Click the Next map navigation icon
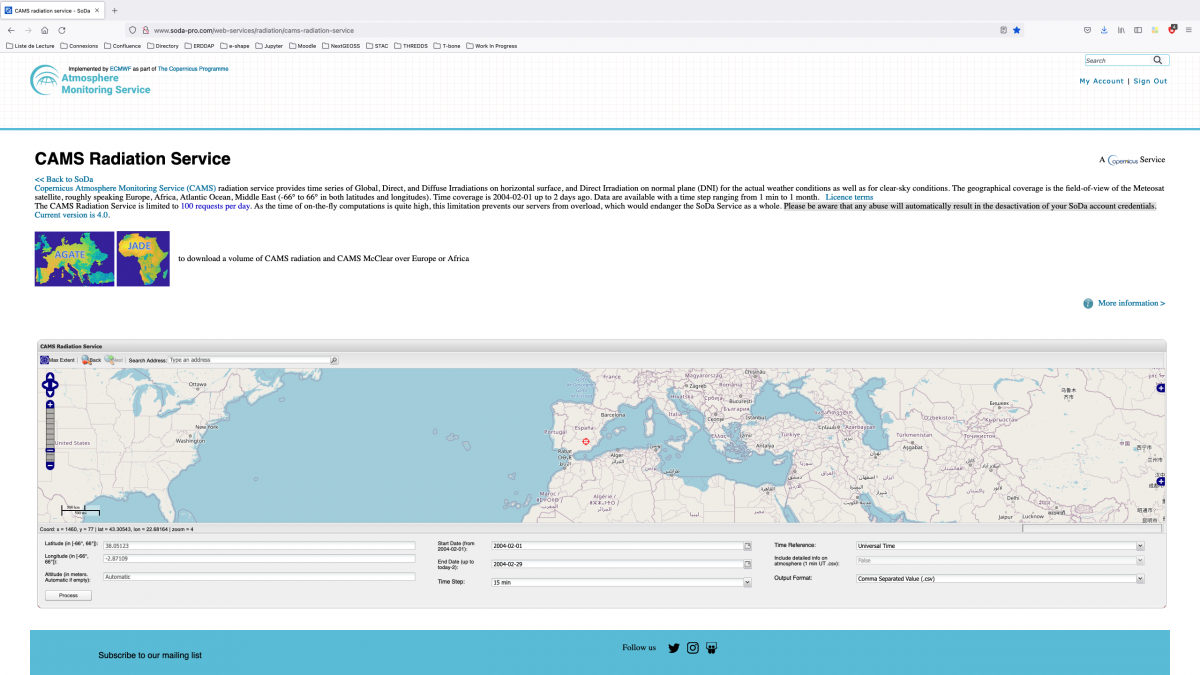Image resolution: width=1200 pixels, height=675 pixels. (108, 360)
